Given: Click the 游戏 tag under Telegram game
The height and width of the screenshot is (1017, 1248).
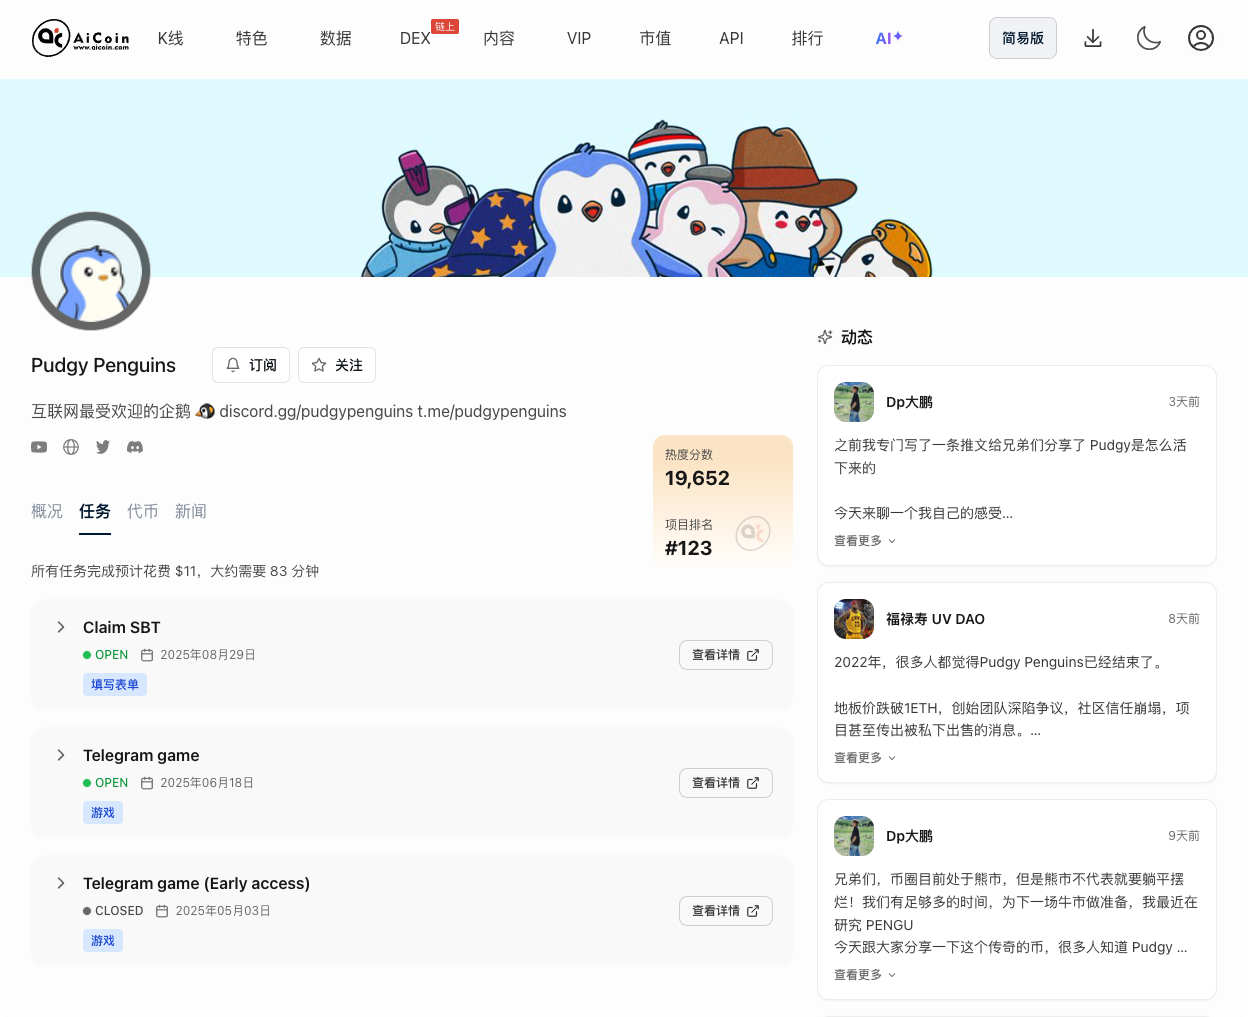Looking at the screenshot, I should pyautogui.click(x=103, y=812).
